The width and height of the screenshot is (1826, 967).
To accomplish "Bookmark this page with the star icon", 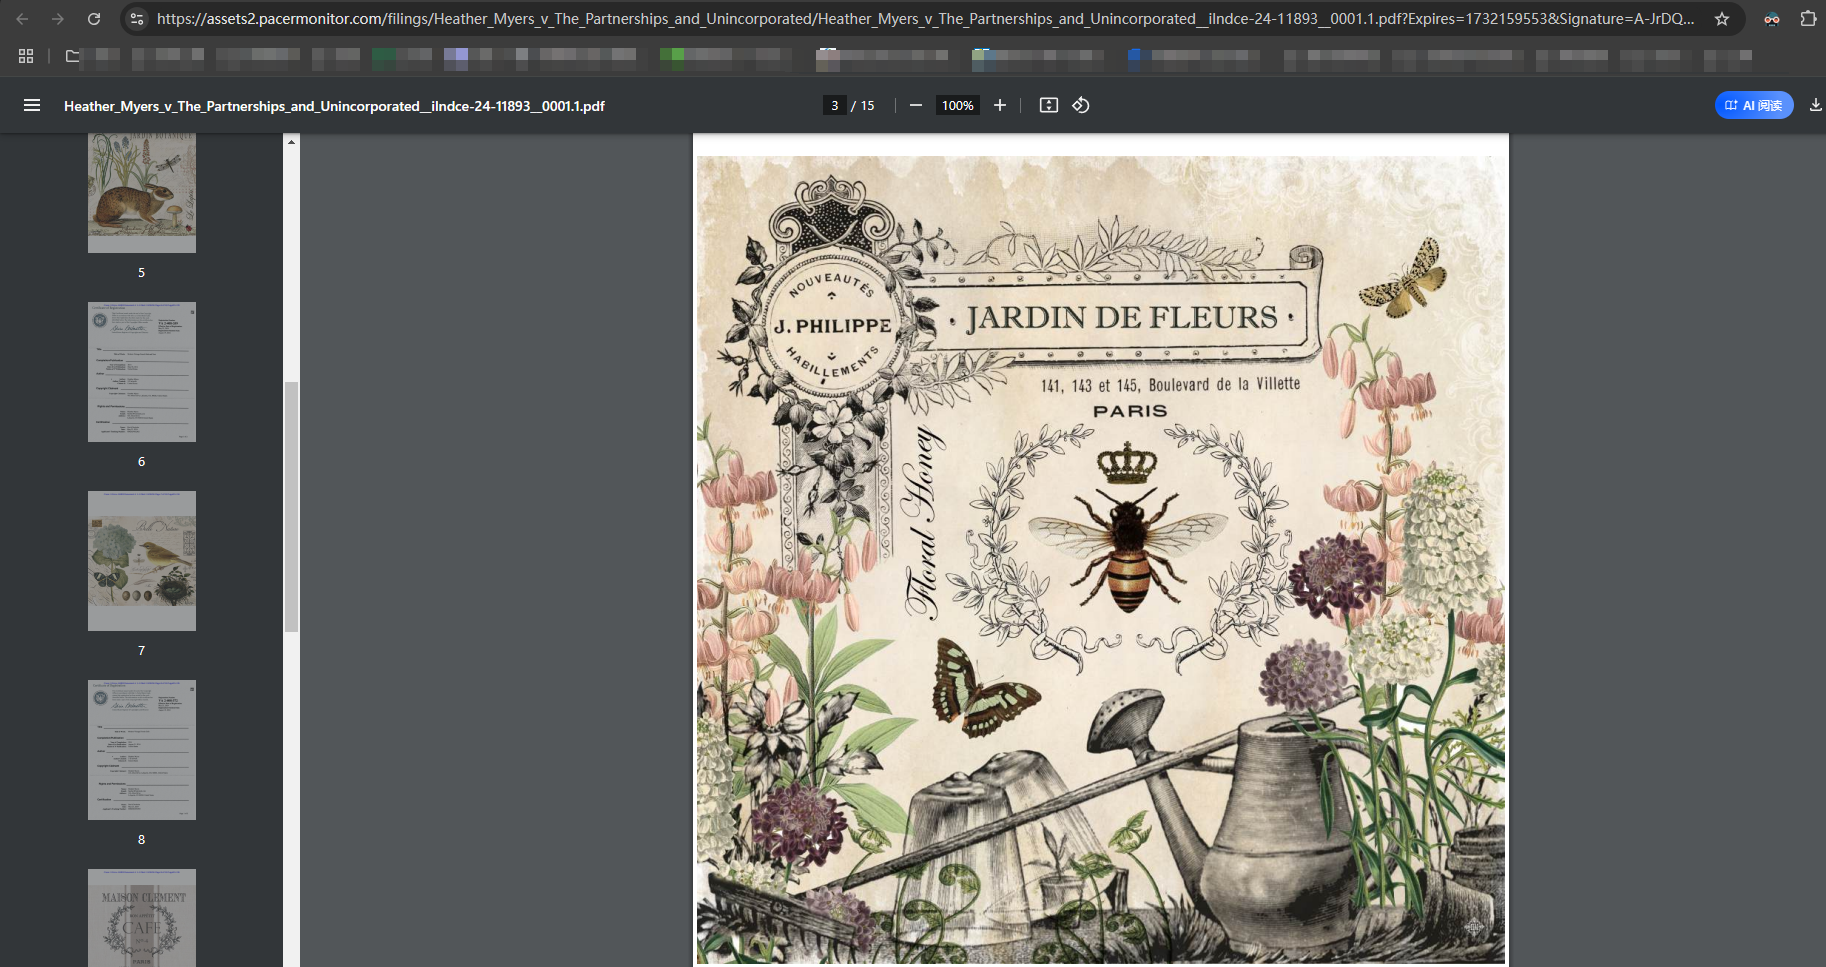I will click(1722, 19).
